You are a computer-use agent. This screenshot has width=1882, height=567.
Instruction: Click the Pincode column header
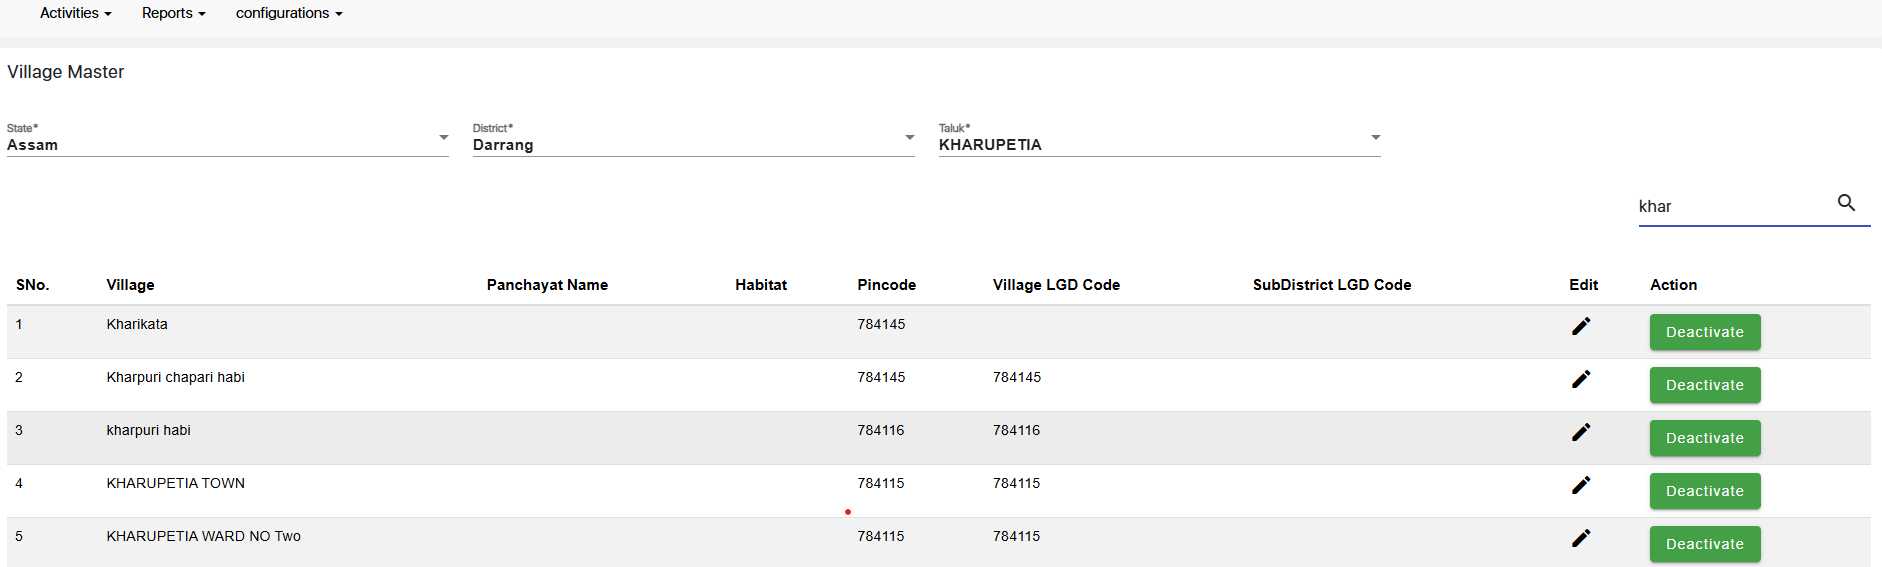coord(886,285)
